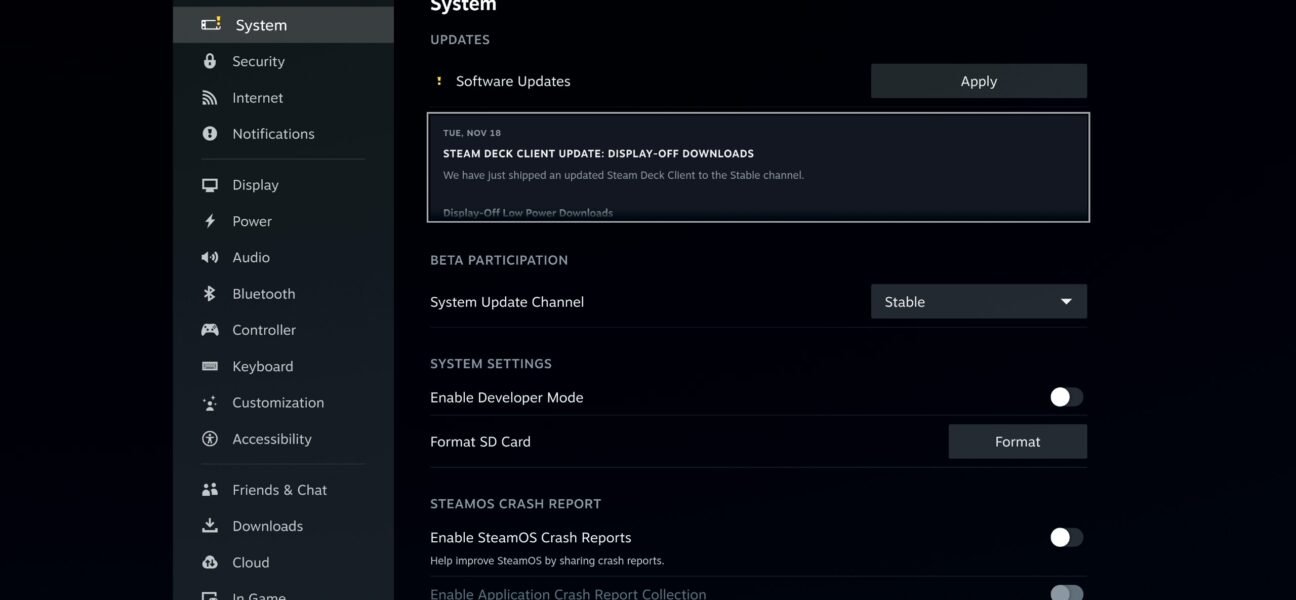Image resolution: width=1296 pixels, height=600 pixels.
Task: Apply the pending software update
Action: click(x=978, y=81)
